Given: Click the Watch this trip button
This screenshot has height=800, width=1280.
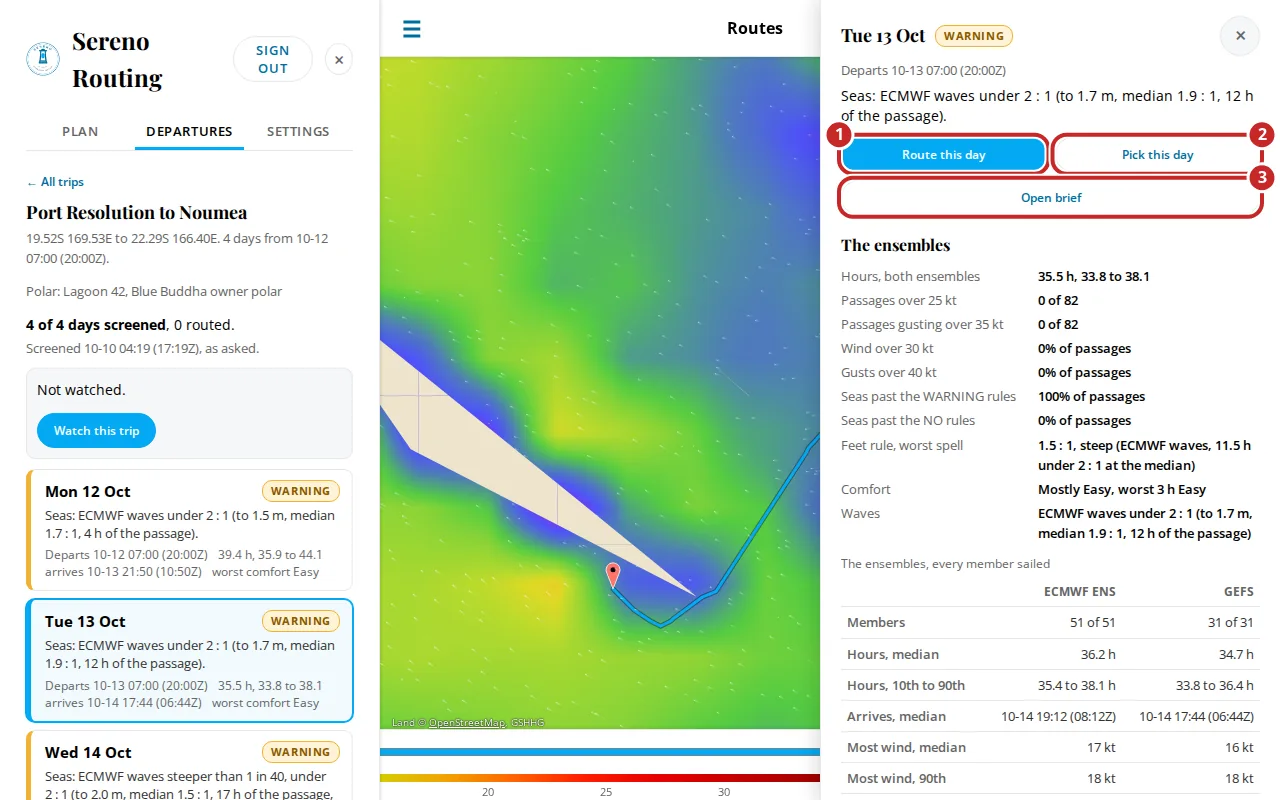Looking at the screenshot, I should click(x=96, y=430).
